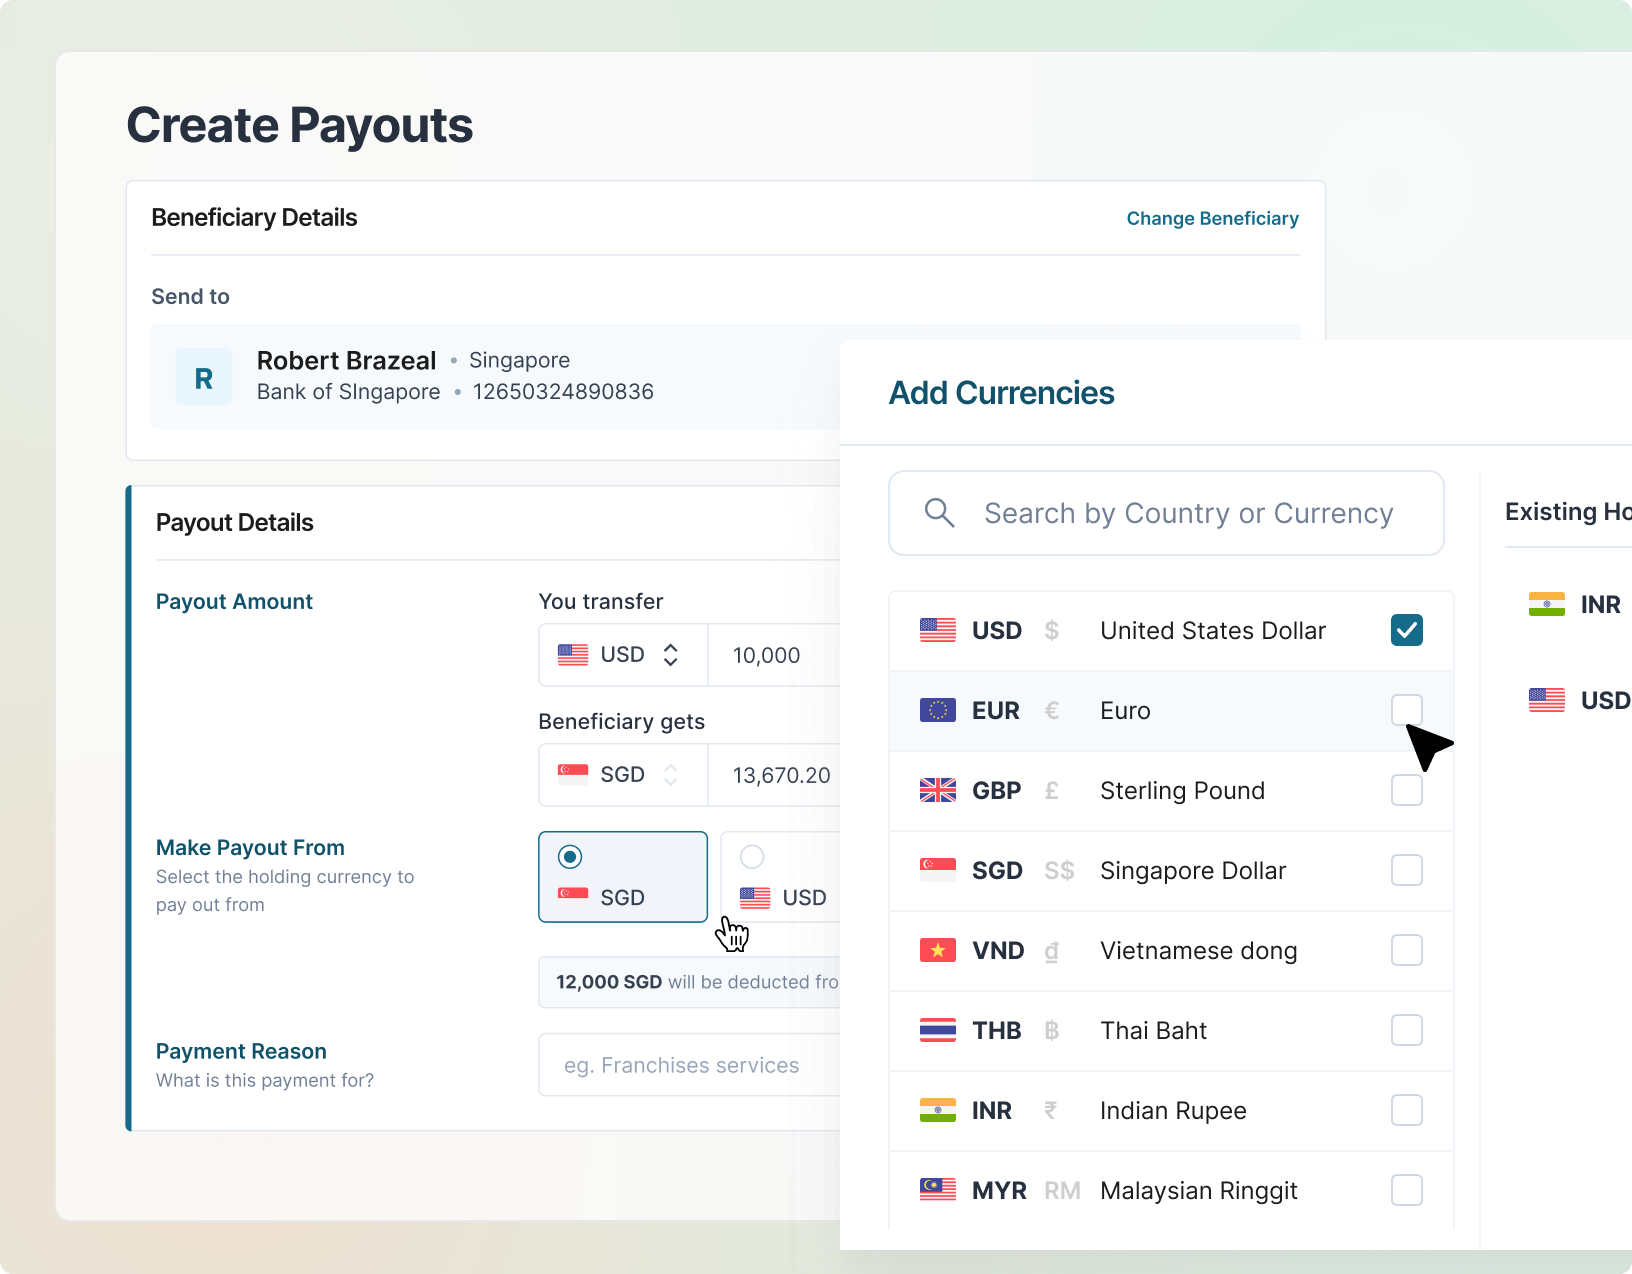Open the SGD currency dropdown under Beneficiary gets

pos(623,775)
